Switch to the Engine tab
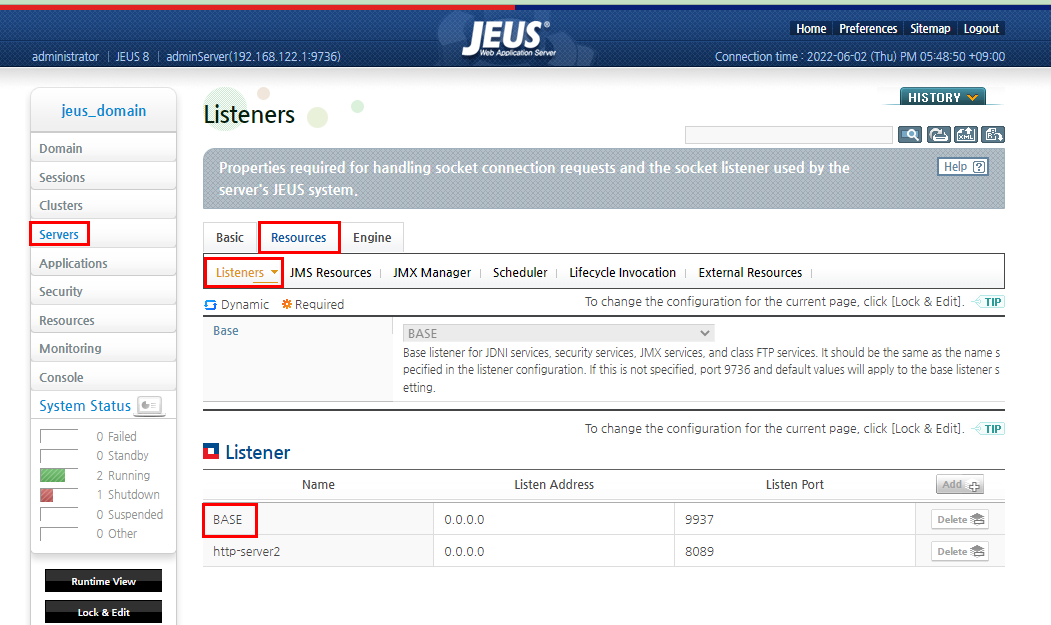The image size is (1051, 625). [372, 237]
